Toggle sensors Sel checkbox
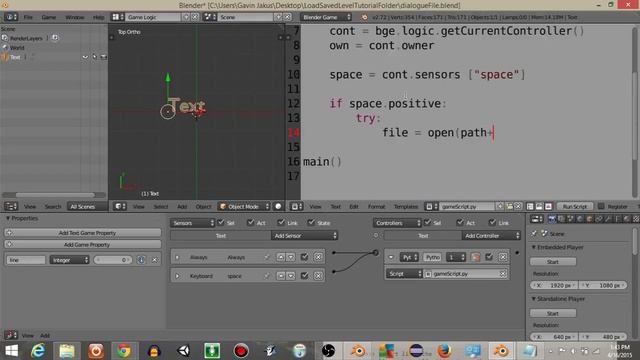 tap(221, 222)
